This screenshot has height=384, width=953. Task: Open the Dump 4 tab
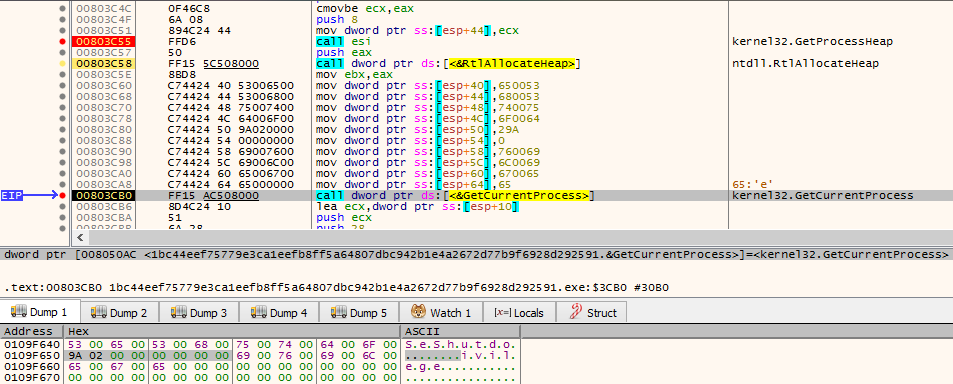pos(279,313)
